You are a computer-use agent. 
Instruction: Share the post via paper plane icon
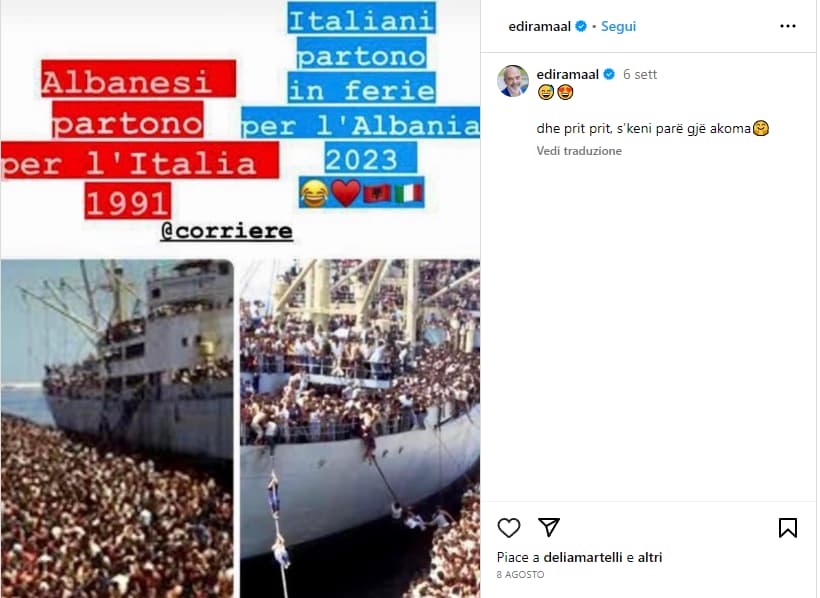(549, 527)
